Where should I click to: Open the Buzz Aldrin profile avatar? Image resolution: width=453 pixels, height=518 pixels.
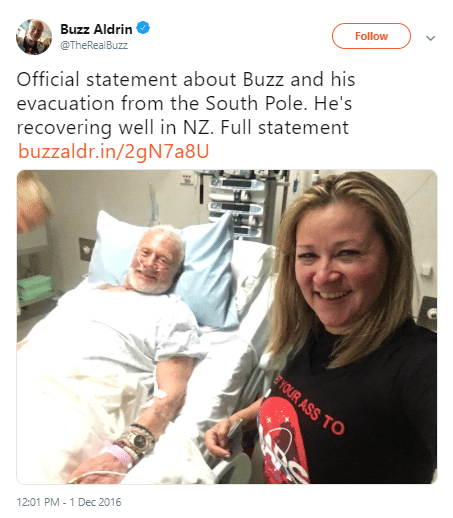coord(34,37)
